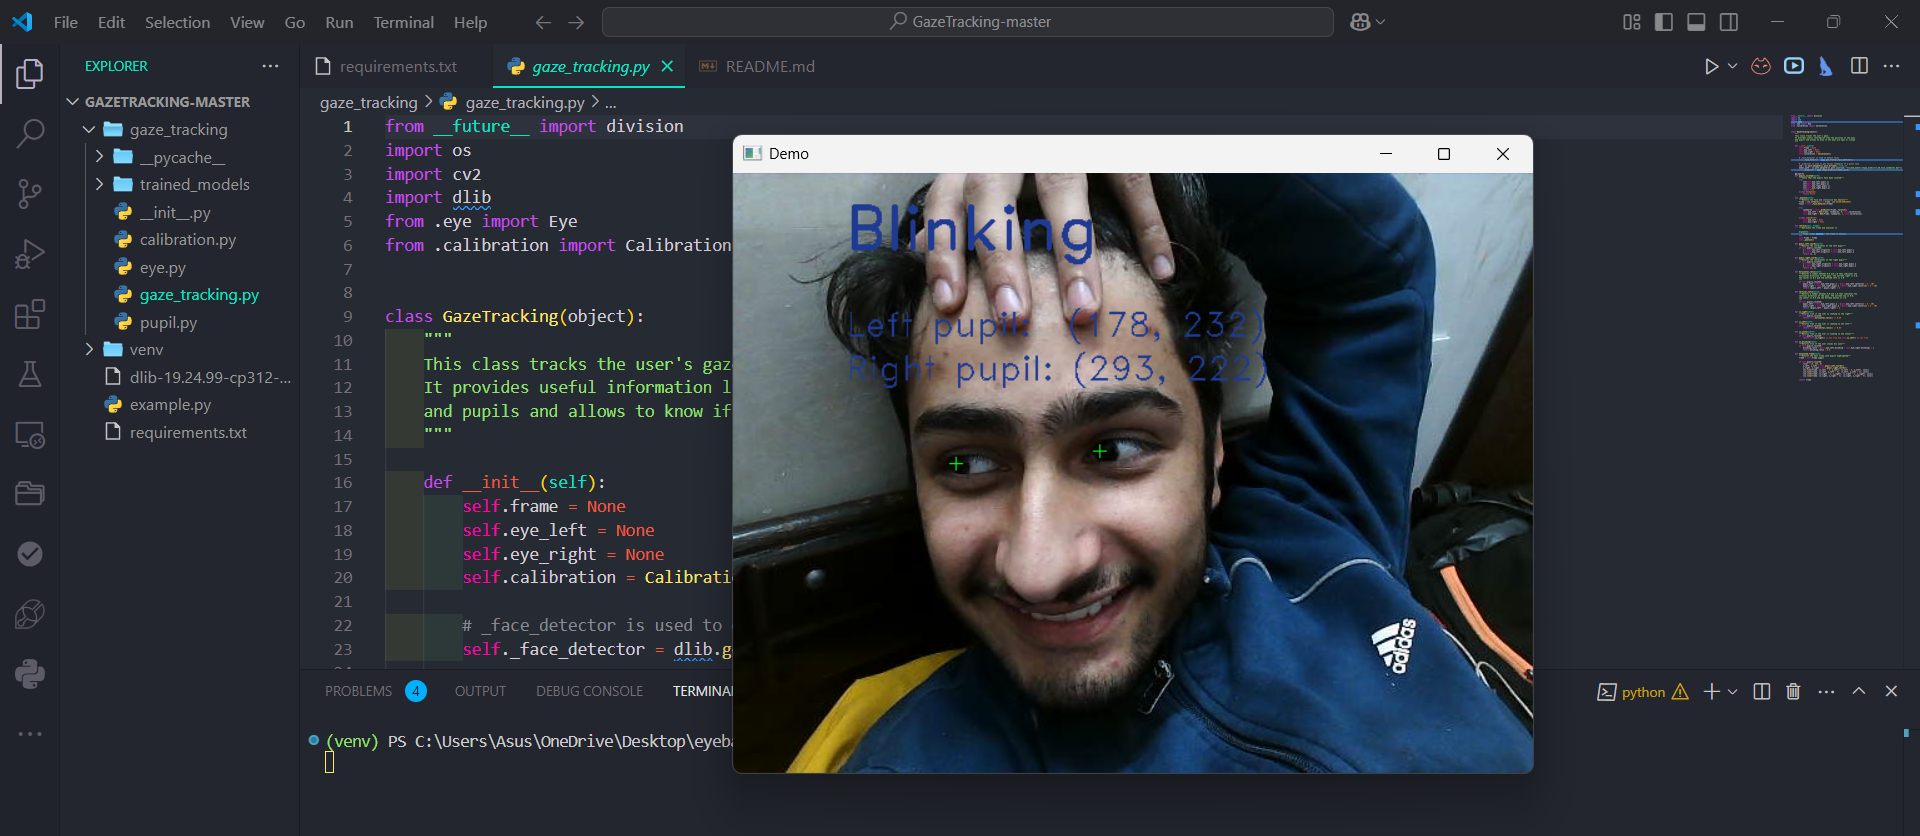Screen dimensions: 1920x836
Task: Open the File menu
Action: click(x=66, y=22)
